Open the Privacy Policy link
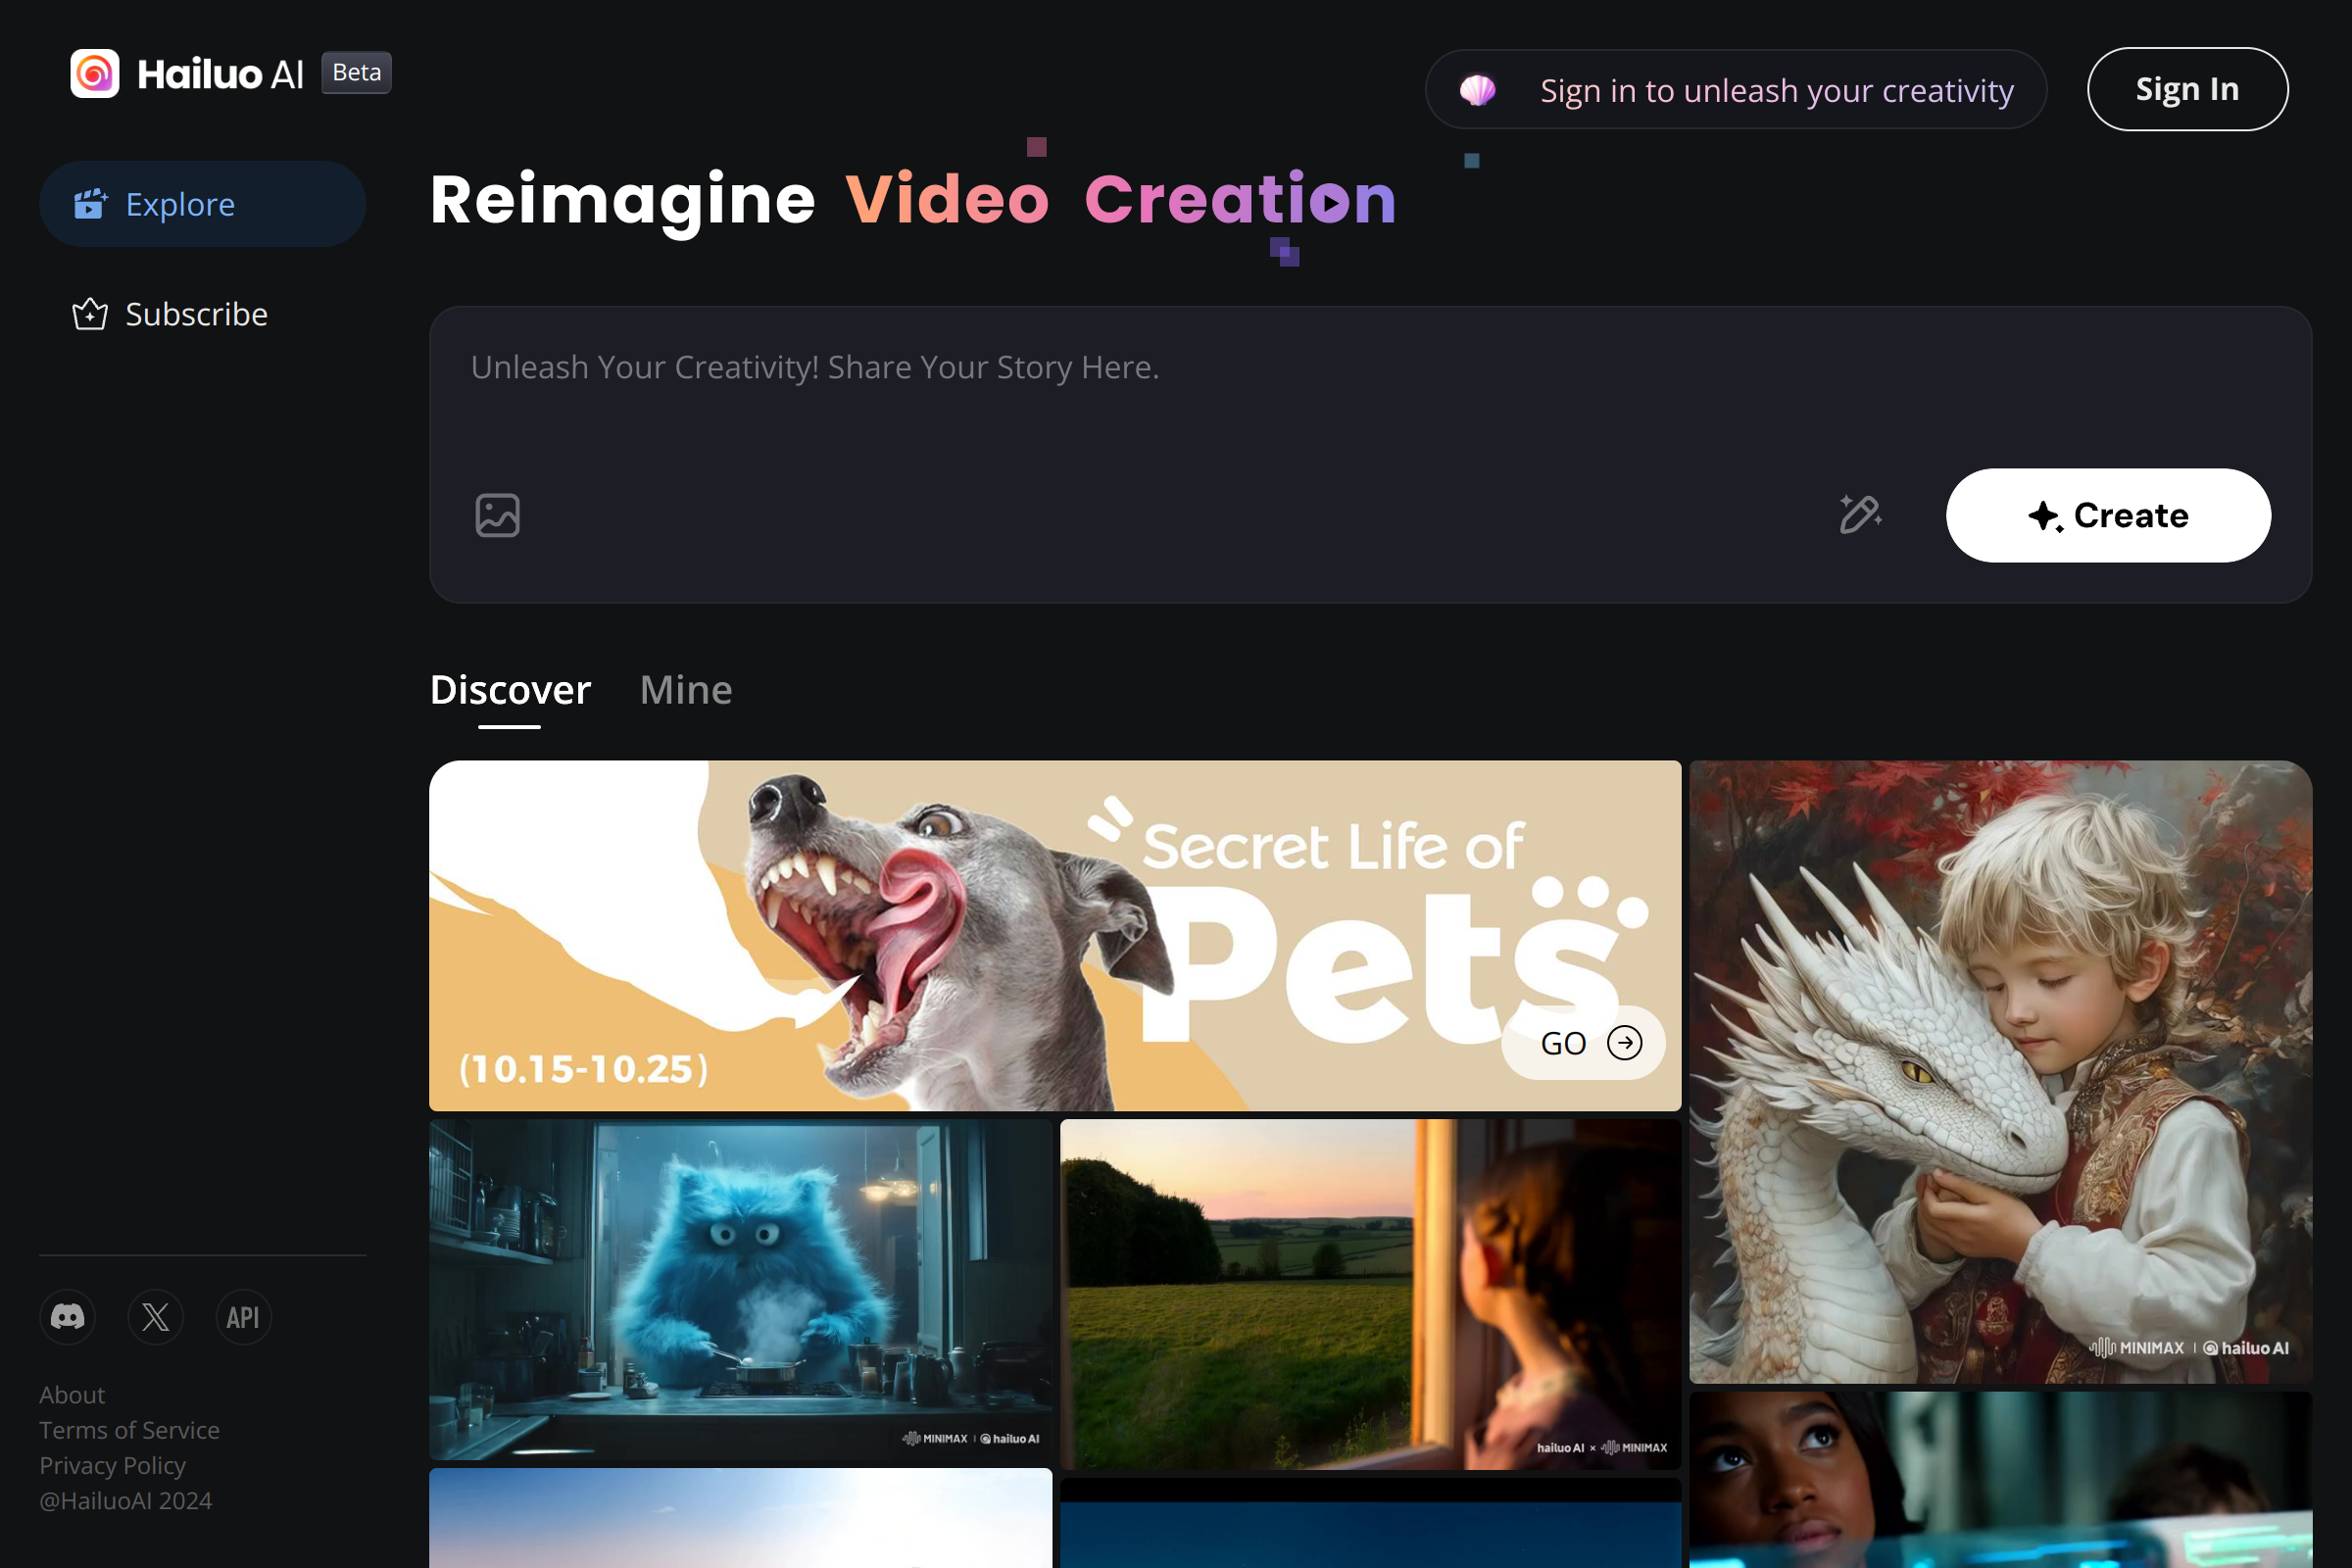The image size is (2352, 1568). click(112, 1465)
